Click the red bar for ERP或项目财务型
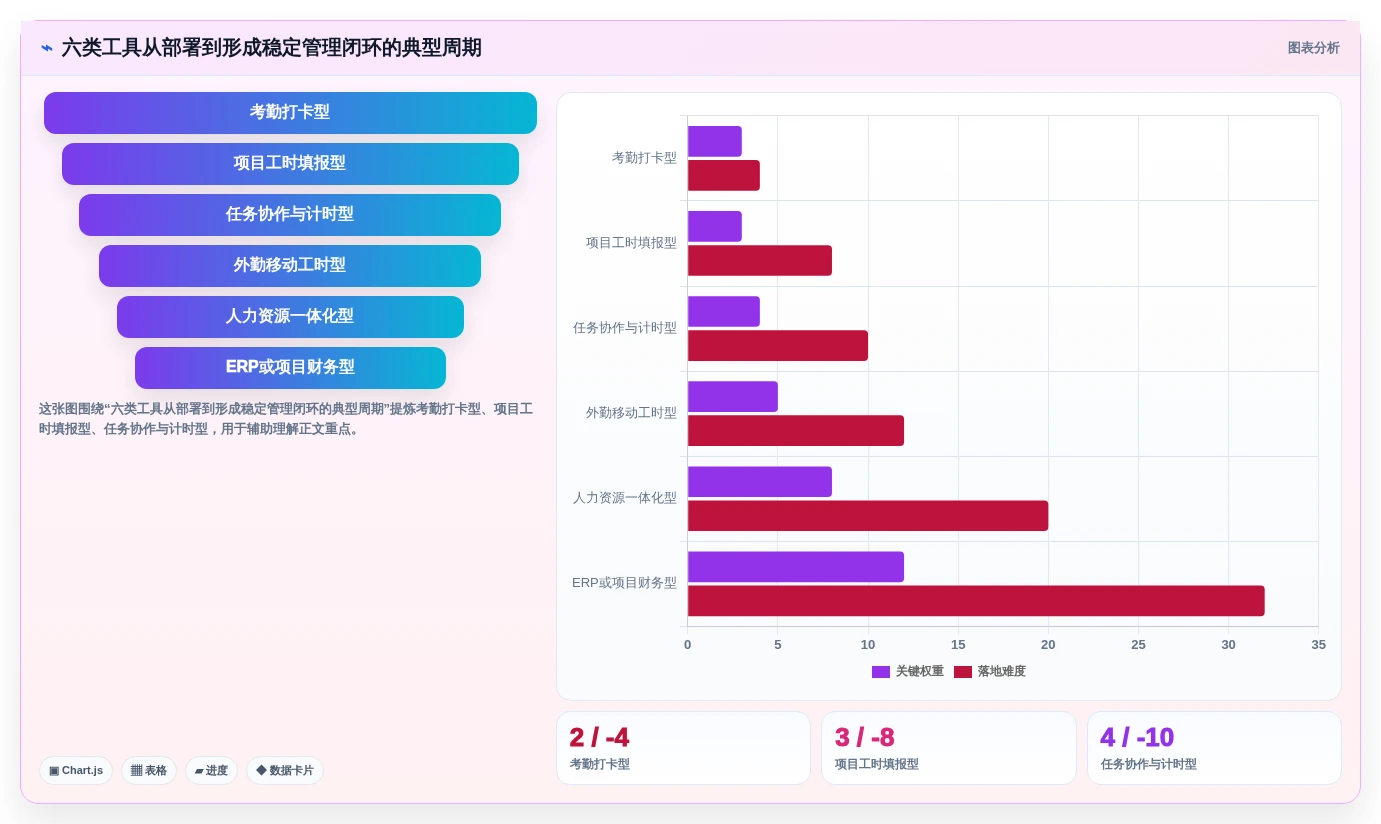1381x824 pixels. 976,601
